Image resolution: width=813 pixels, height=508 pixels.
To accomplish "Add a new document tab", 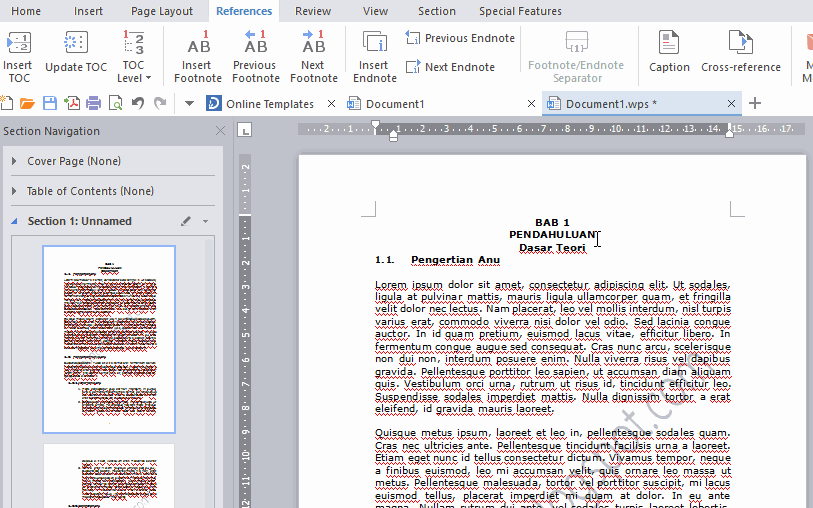I will pyautogui.click(x=755, y=103).
